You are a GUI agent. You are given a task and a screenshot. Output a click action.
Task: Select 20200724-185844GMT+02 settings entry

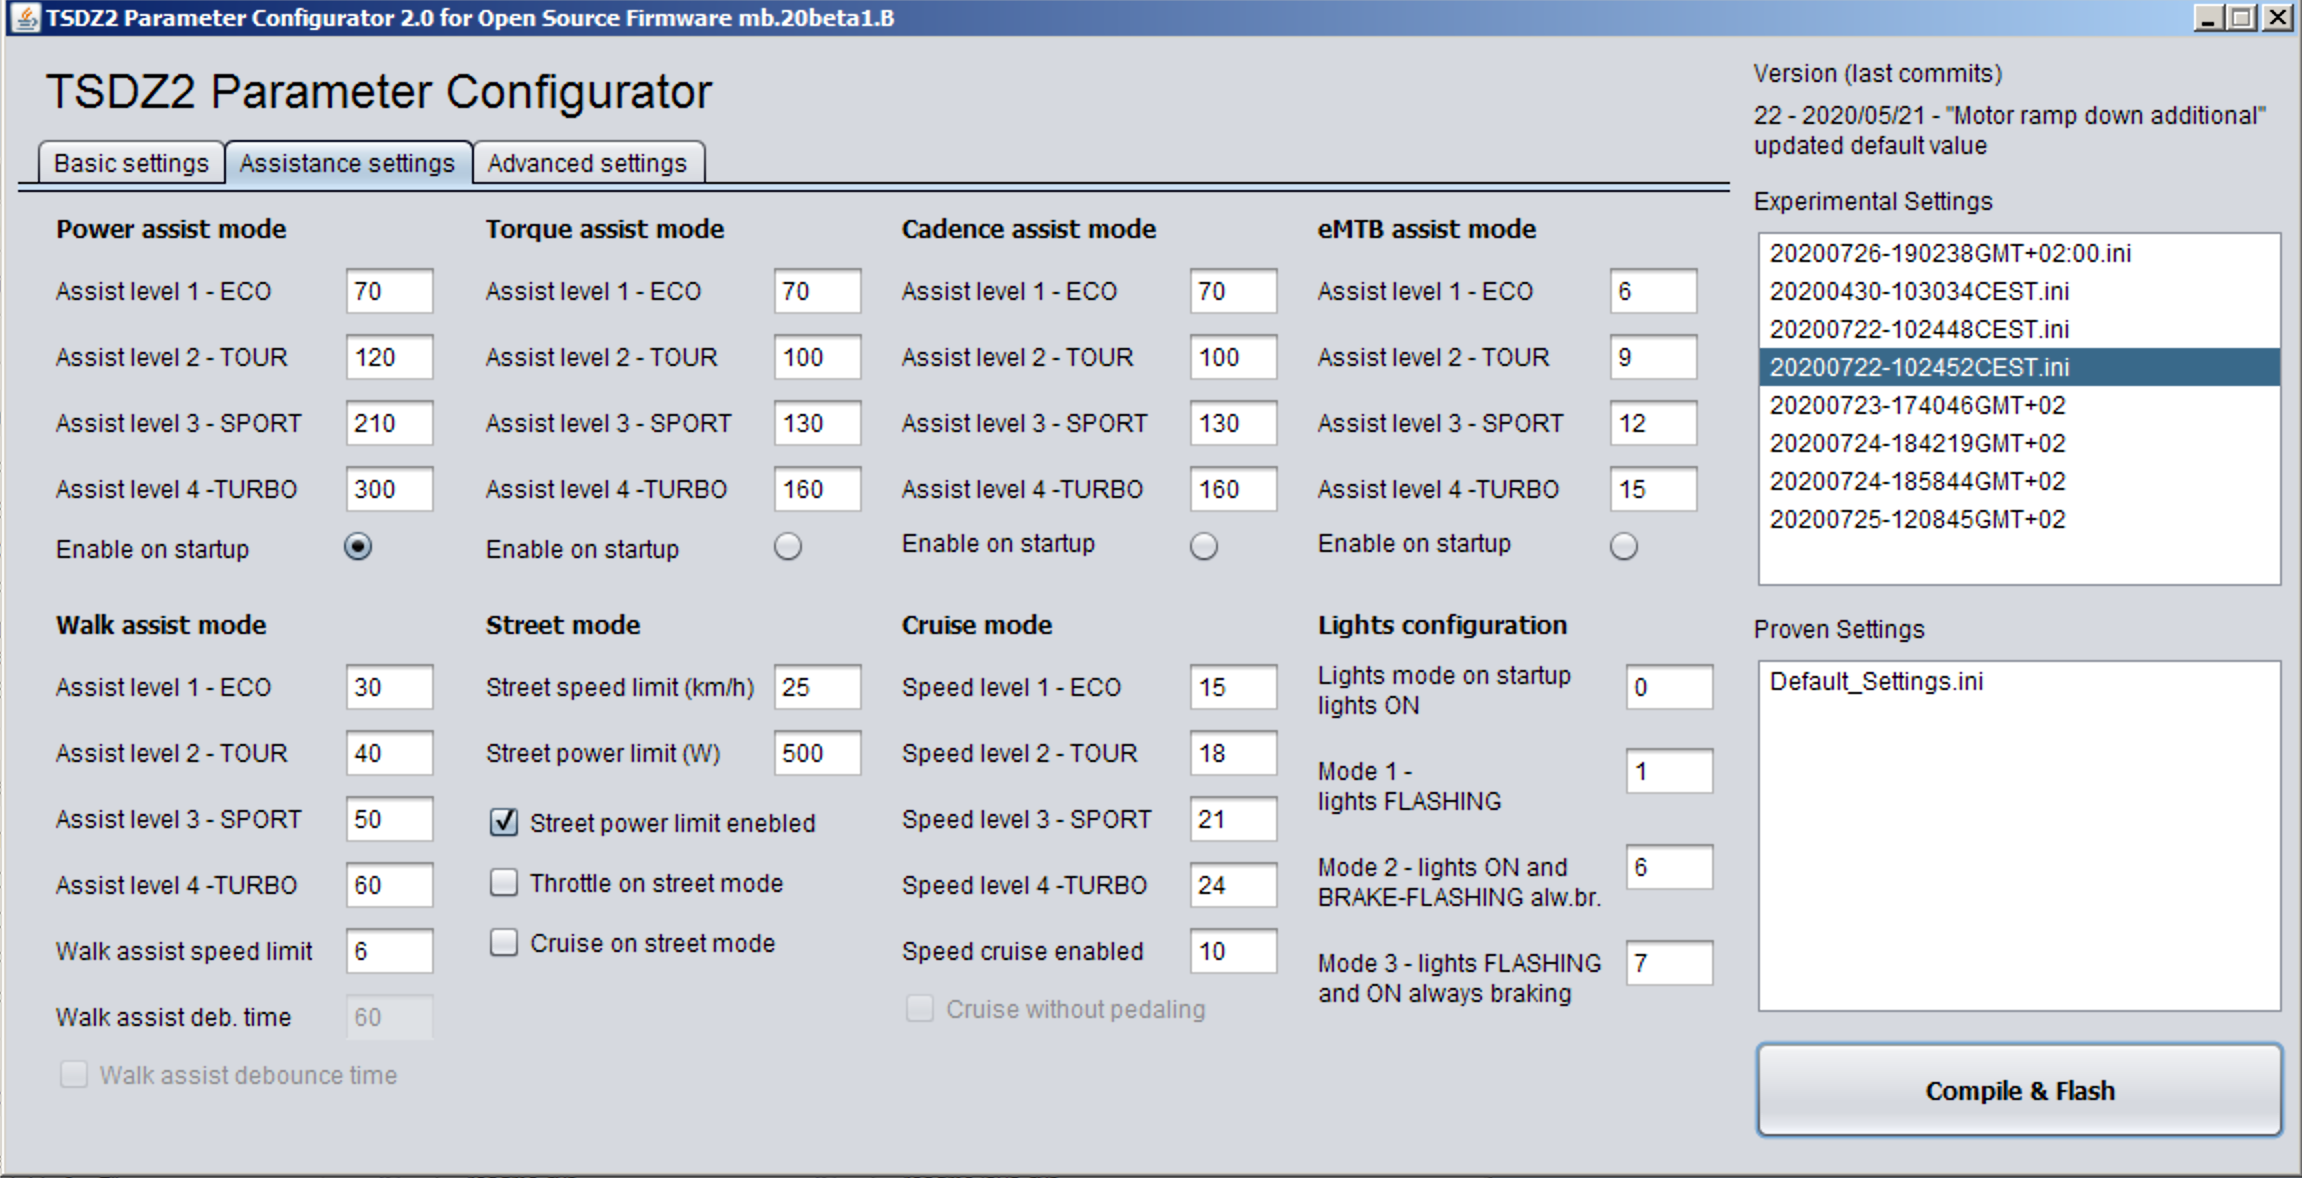click(2020, 481)
